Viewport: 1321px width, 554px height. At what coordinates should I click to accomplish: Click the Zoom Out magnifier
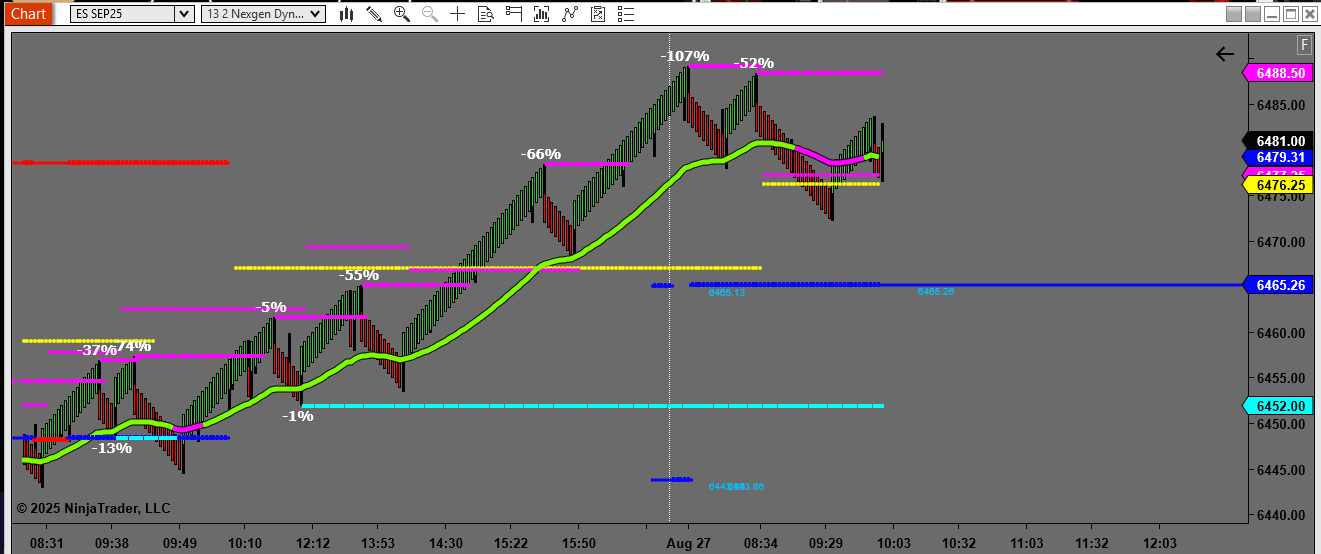(x=430, y=14)
